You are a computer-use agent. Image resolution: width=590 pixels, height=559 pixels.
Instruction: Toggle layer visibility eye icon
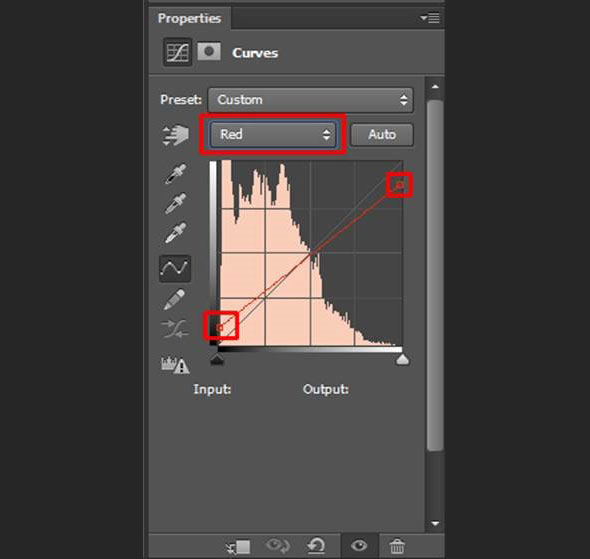click(x=359, y=545)
